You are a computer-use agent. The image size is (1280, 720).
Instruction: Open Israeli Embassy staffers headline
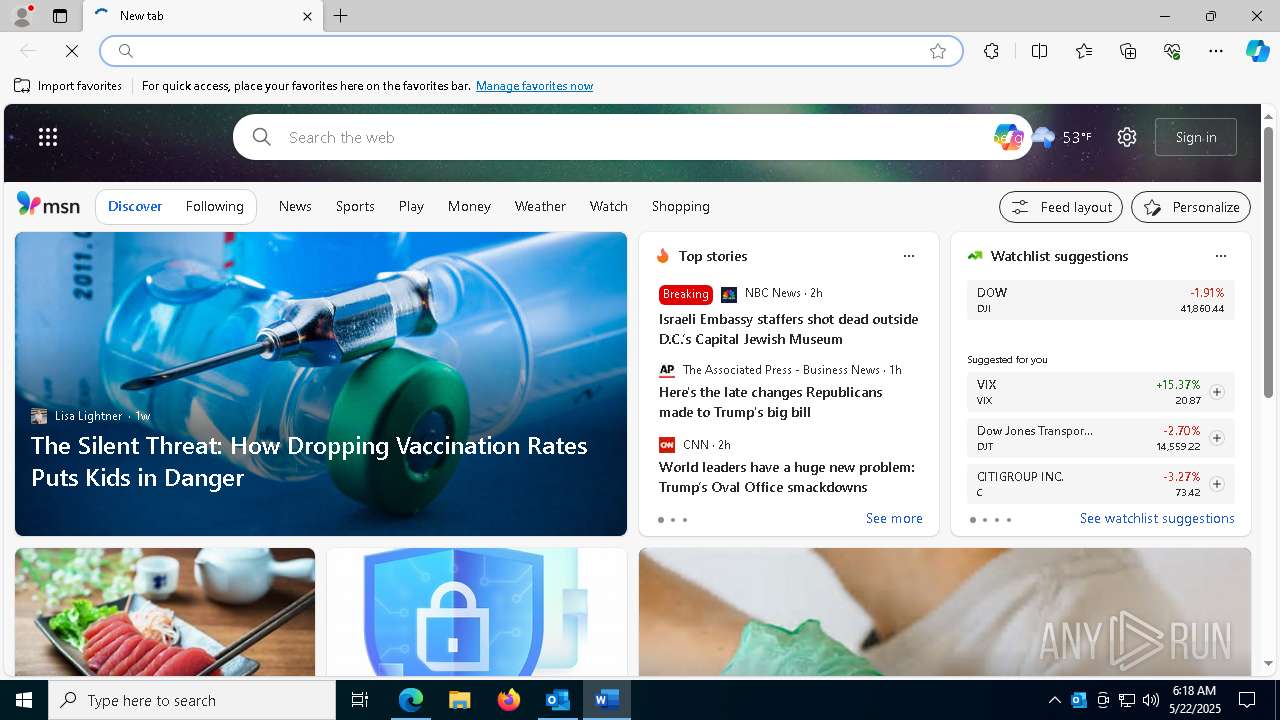tap(788, 329)
